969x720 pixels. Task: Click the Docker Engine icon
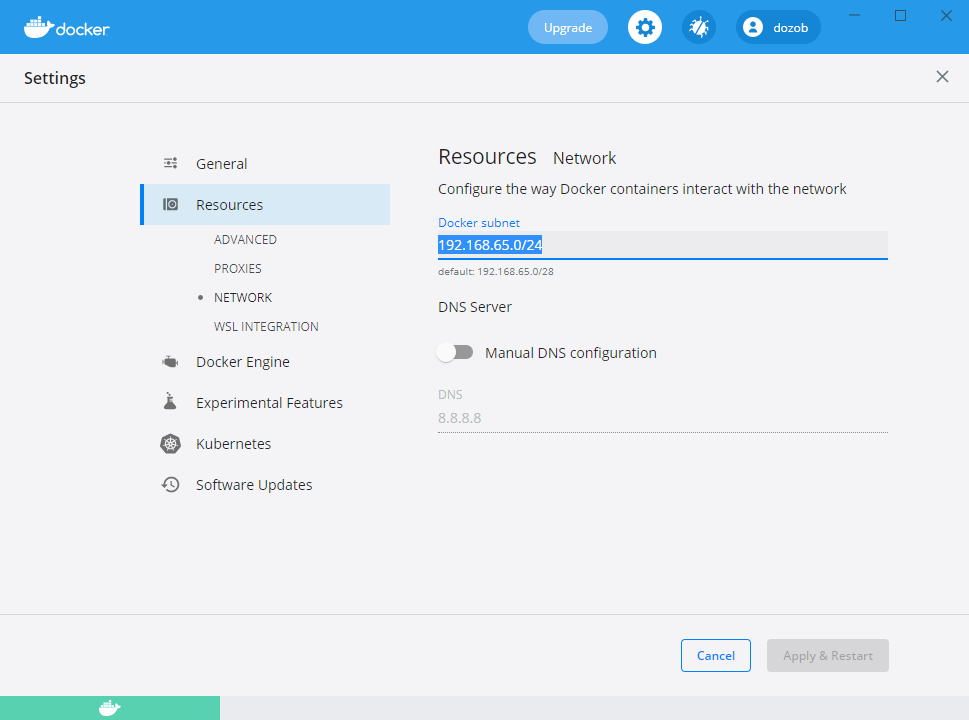tap(170, 362)
